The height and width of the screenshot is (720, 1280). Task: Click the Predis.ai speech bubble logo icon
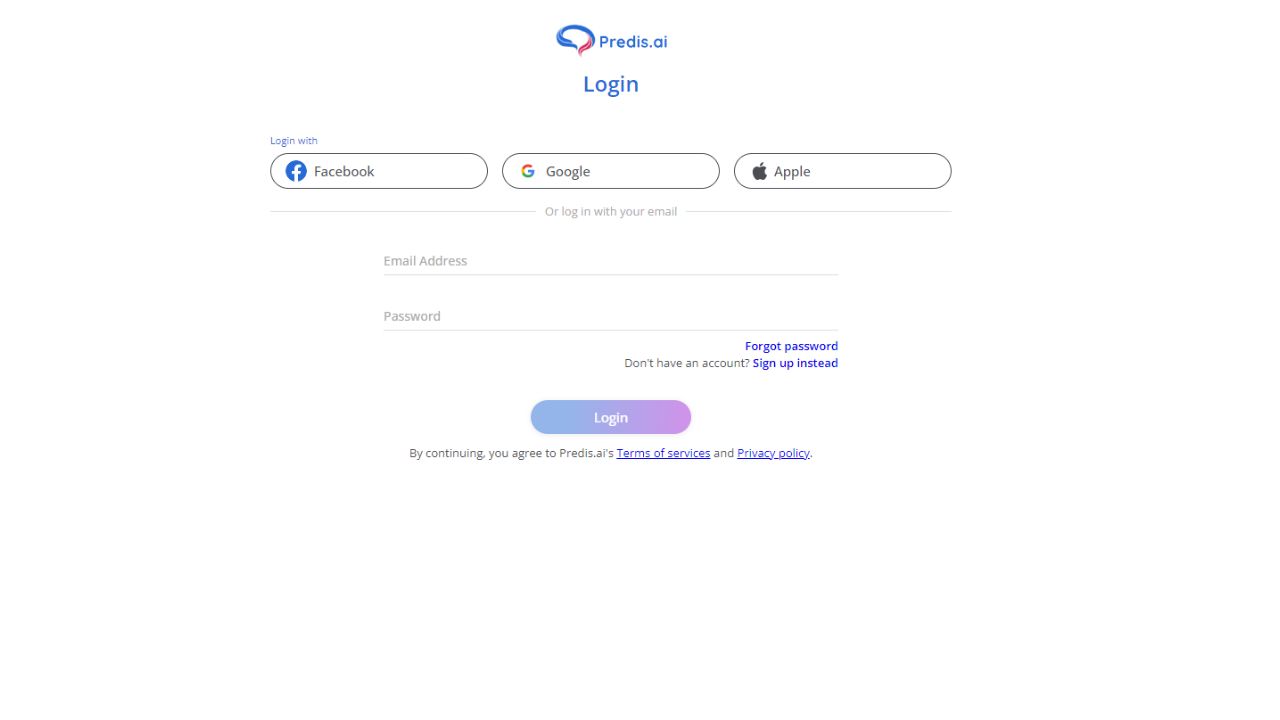pyautogui.click(x=575, y=40)
